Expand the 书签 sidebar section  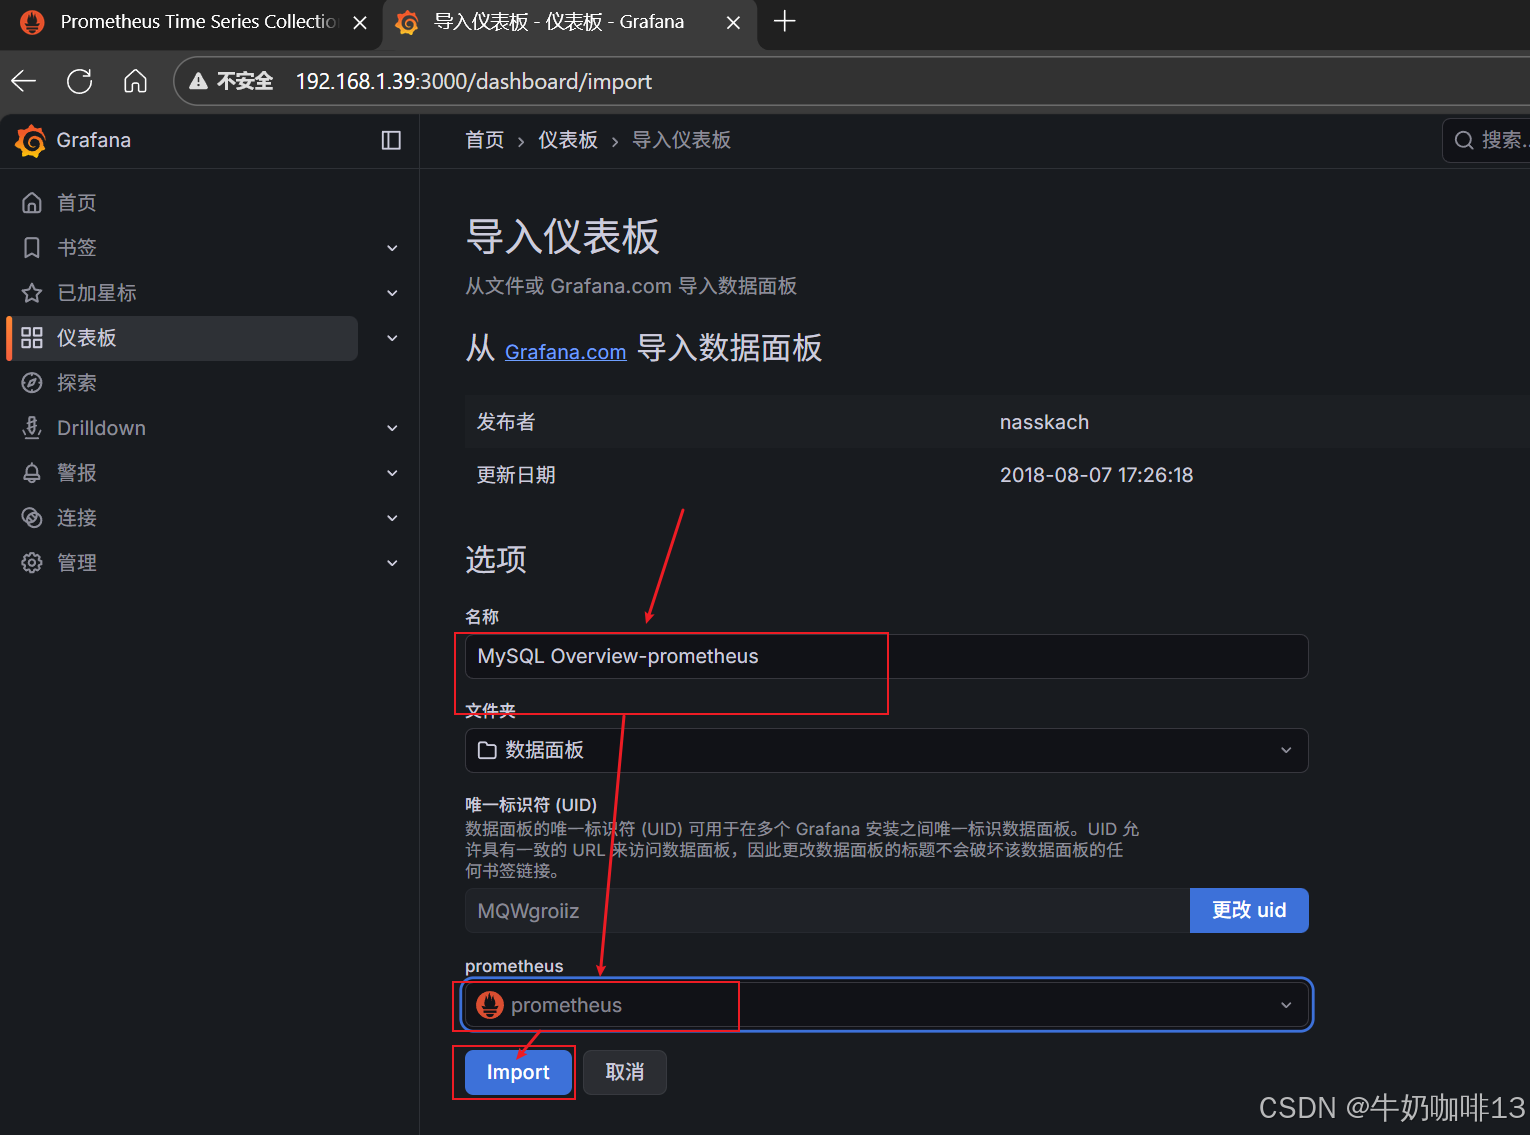click(x=392, y=248)
